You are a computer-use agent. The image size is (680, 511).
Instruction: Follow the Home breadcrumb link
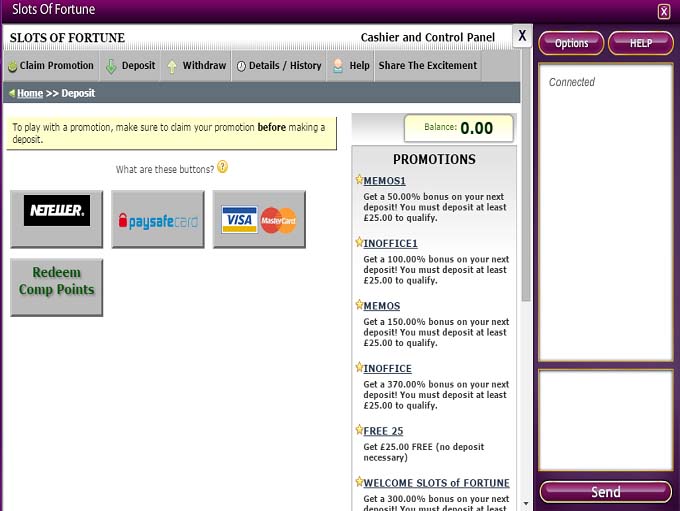pos(30,93)
